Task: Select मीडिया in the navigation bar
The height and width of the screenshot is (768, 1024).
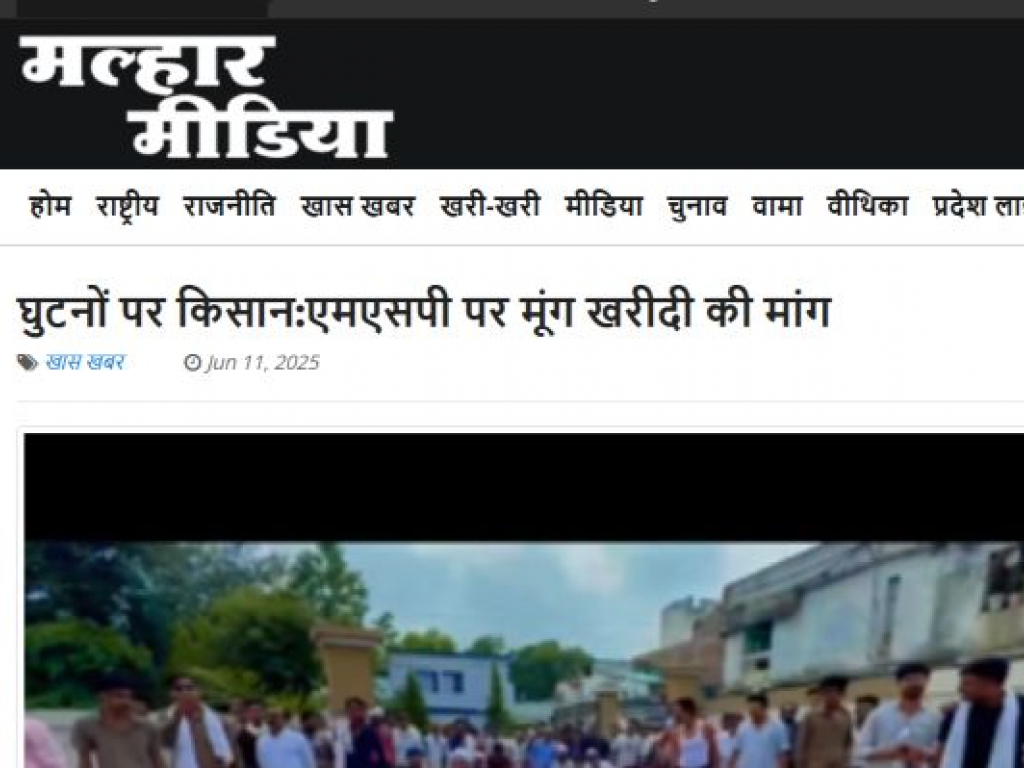Action: tap(604, 206)
